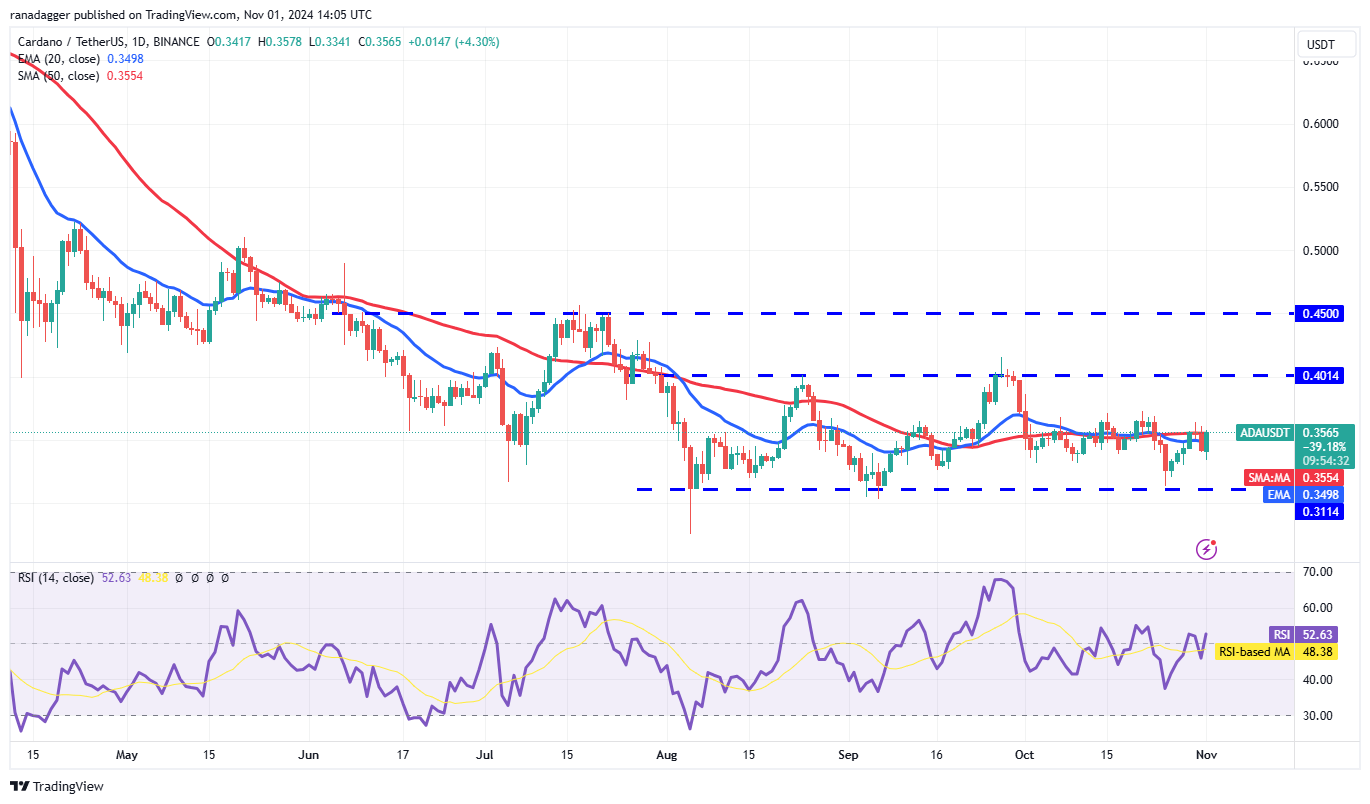Select the RSI (14, close) indicator legend
Viewport: 1370px width, 804px height.
[x=55, y=578]
